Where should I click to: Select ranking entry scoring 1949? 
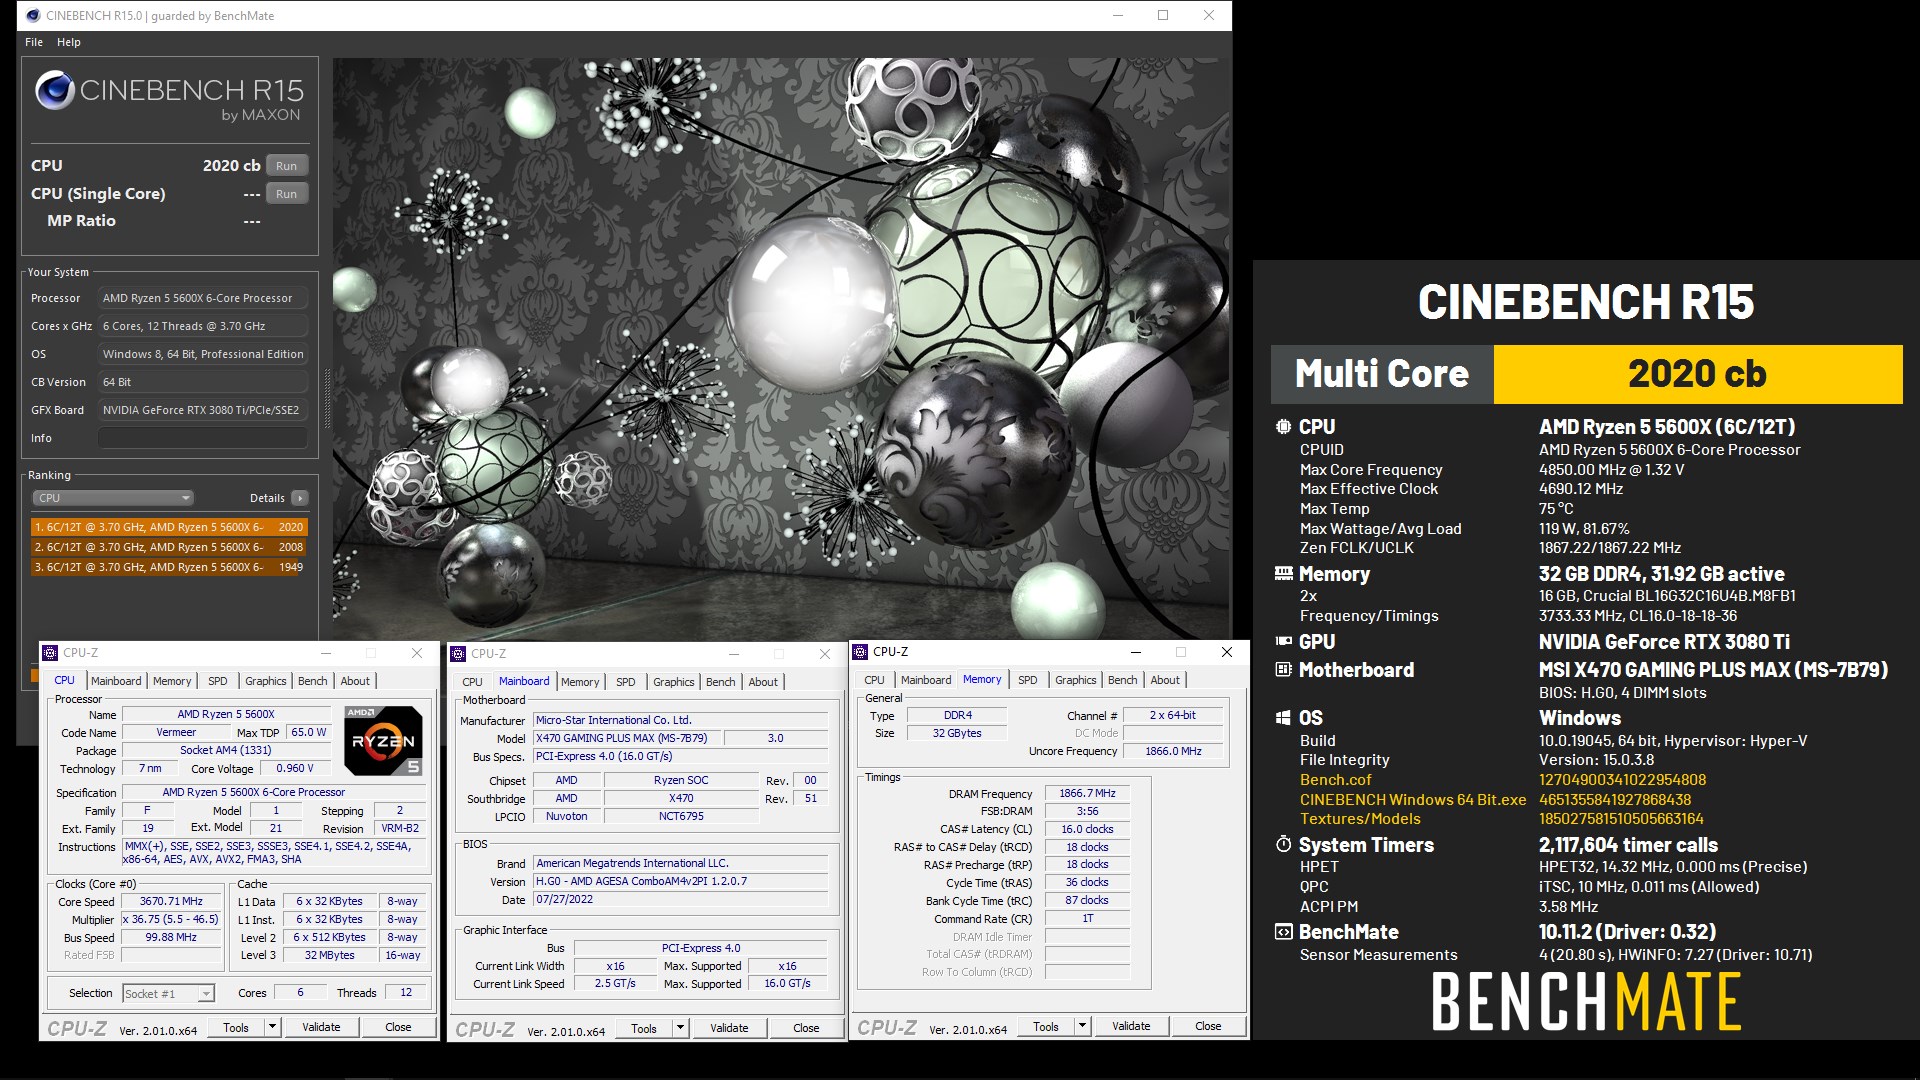(169, 567)
